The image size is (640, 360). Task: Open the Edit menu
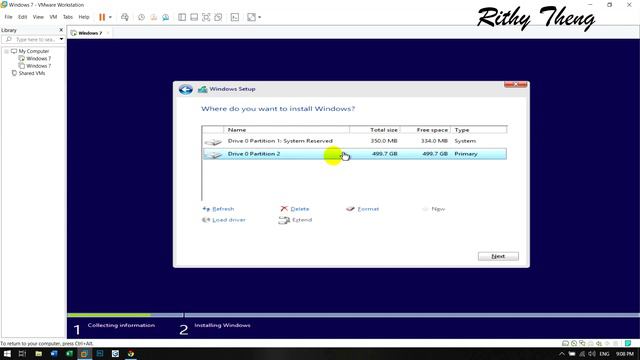click(22, 17)
